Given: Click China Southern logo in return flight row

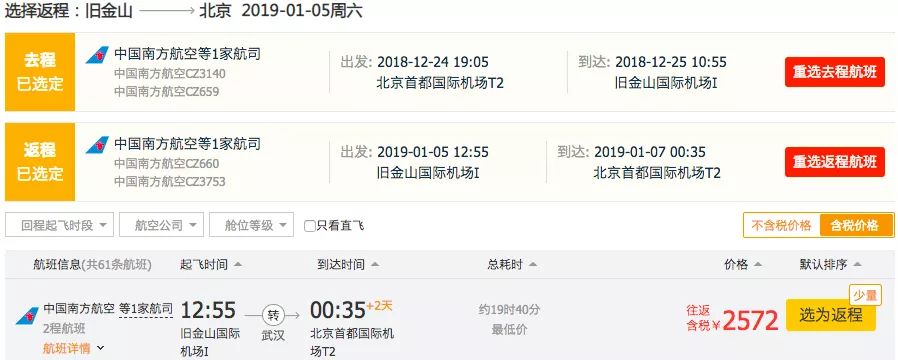Looking at the screenshot, I should tap(97, 145).
